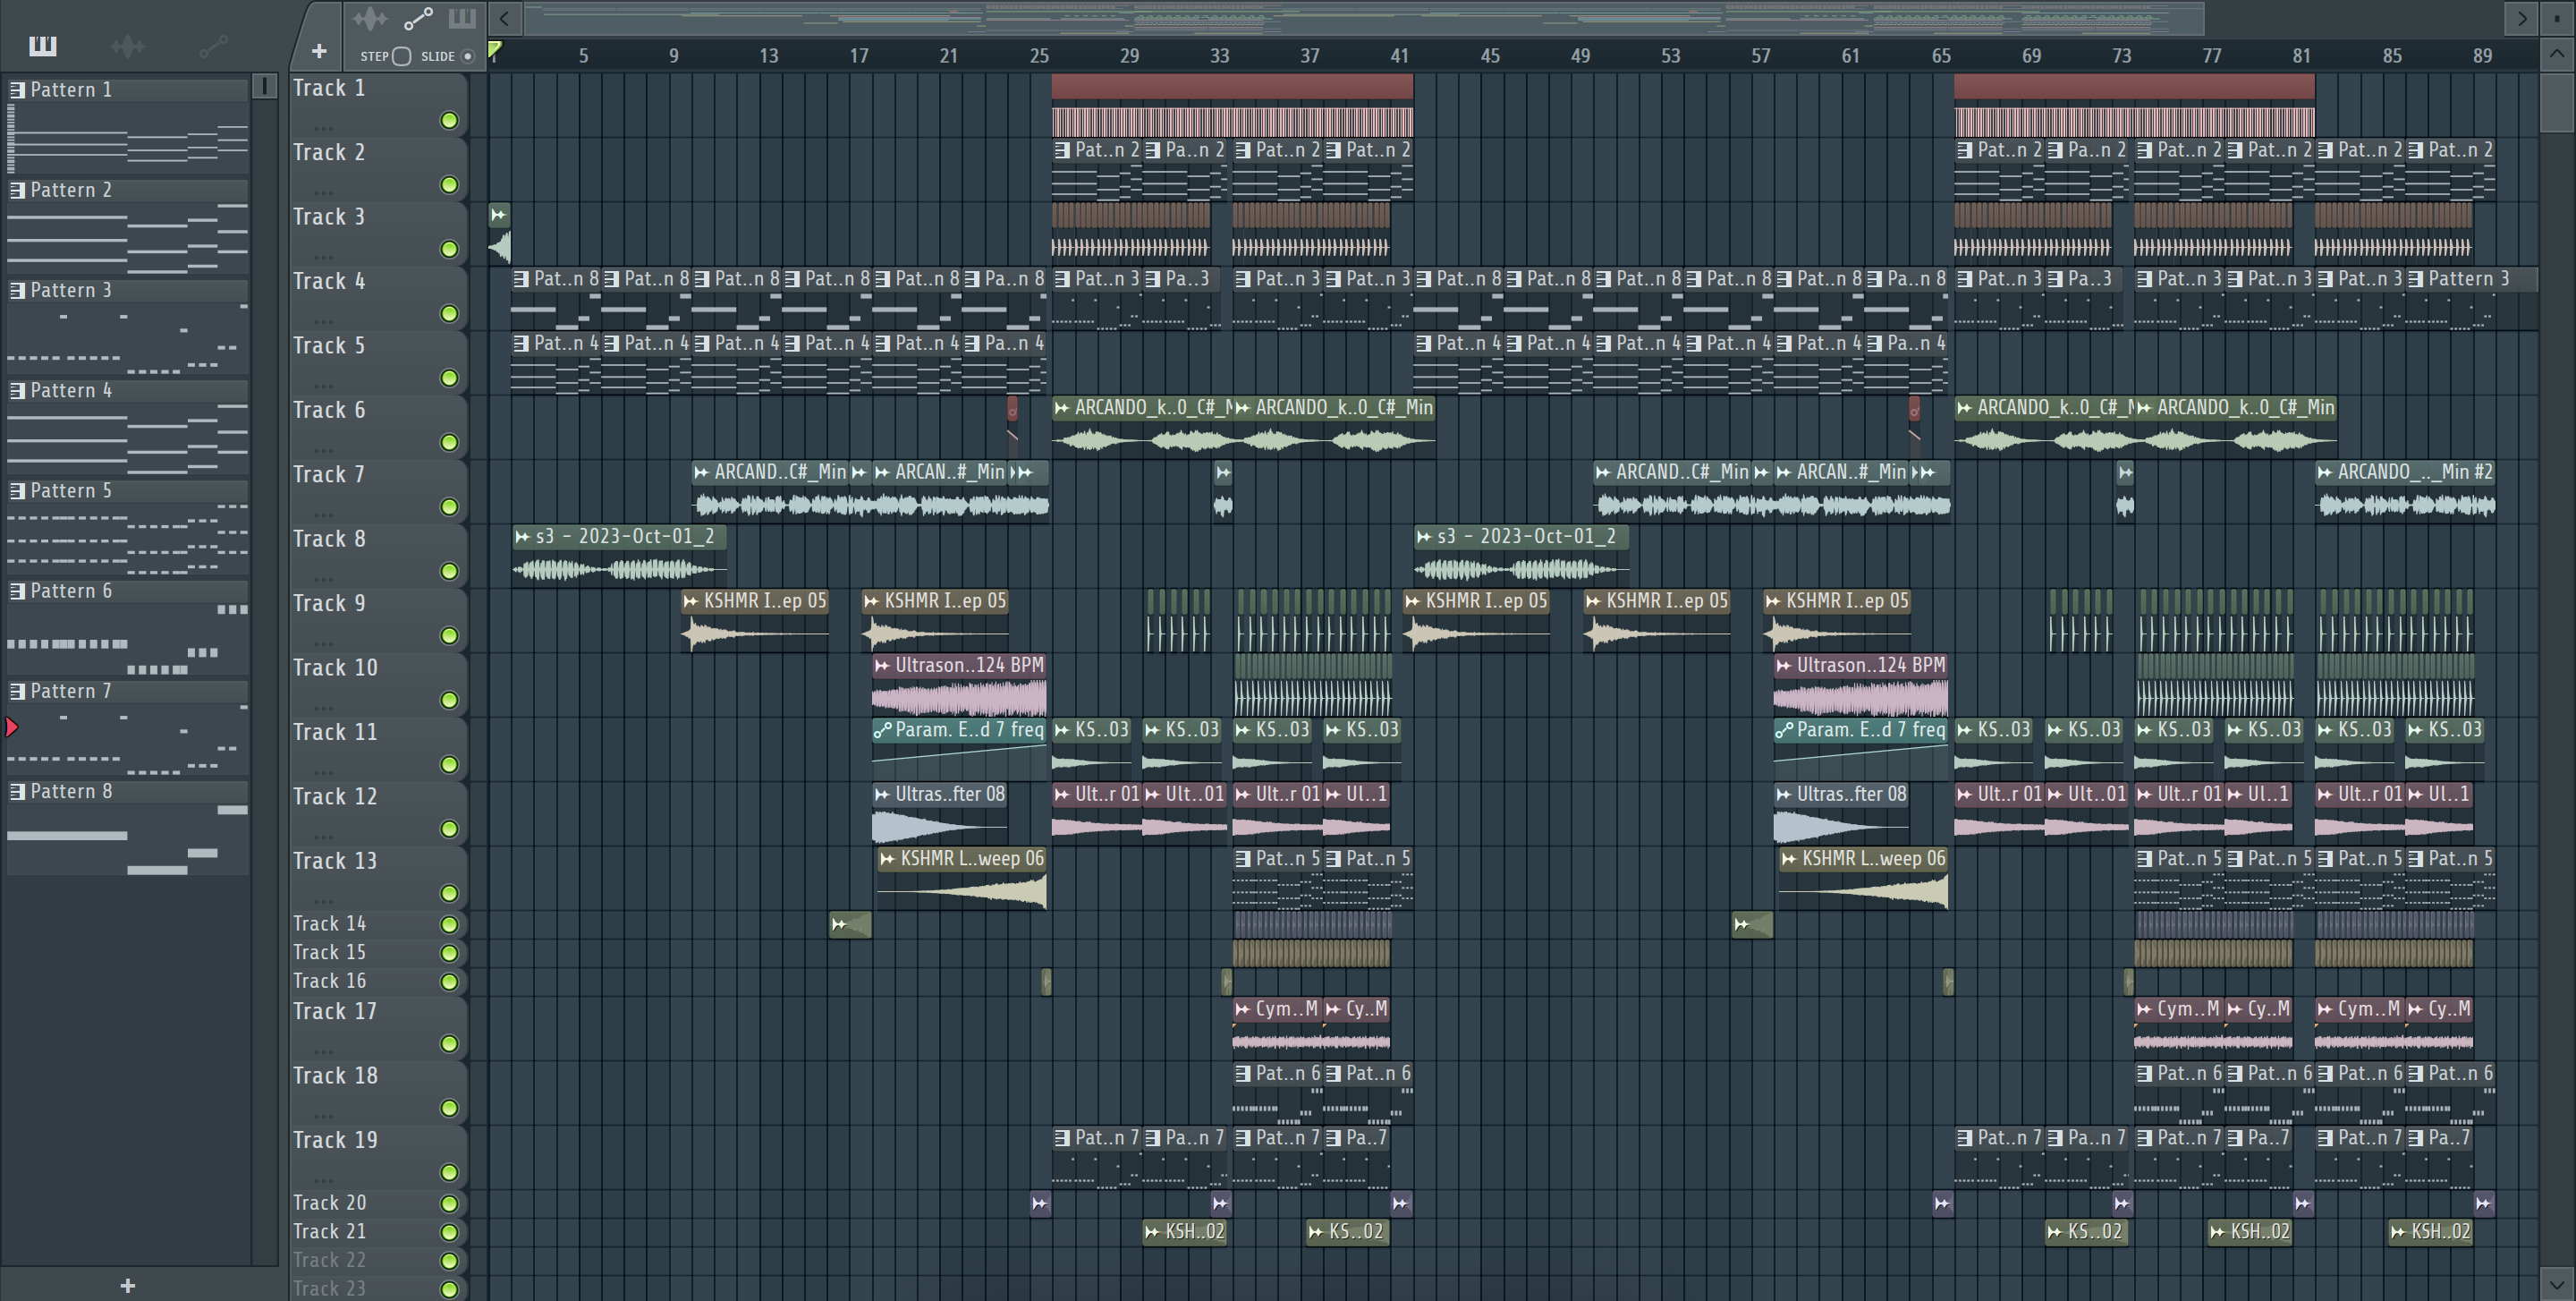Mute Track 8 using its green LED

click(449, 571)
